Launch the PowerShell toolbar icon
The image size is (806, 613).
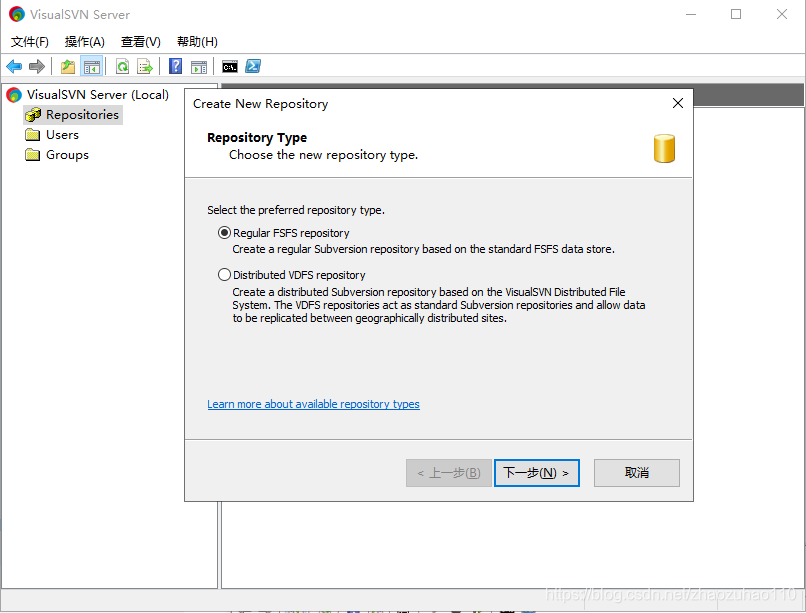click(x=253, y=66)
